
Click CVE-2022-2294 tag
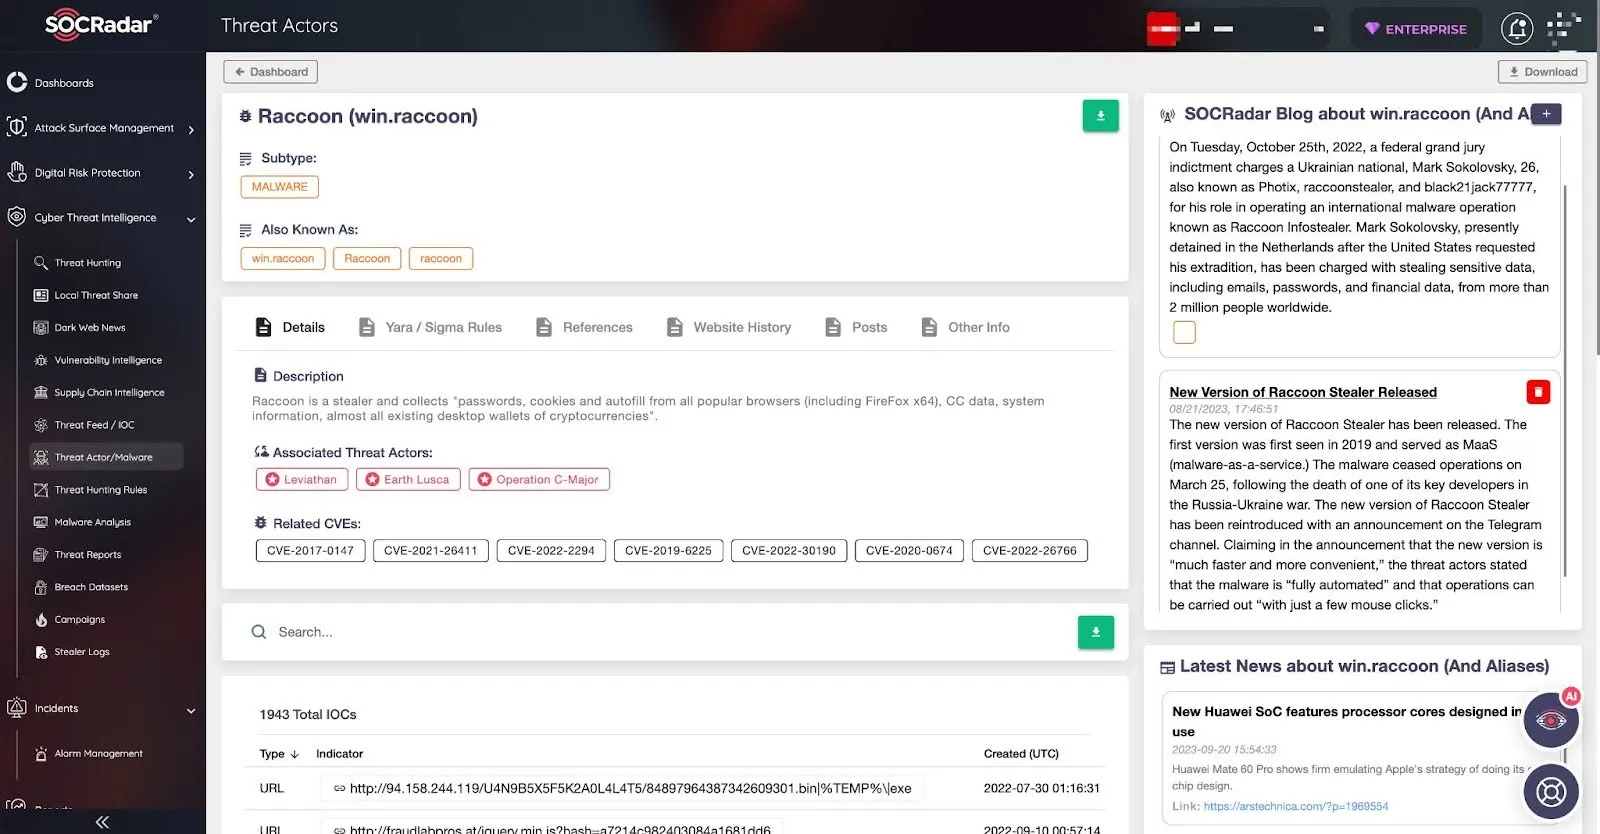[x=551, y=551]
